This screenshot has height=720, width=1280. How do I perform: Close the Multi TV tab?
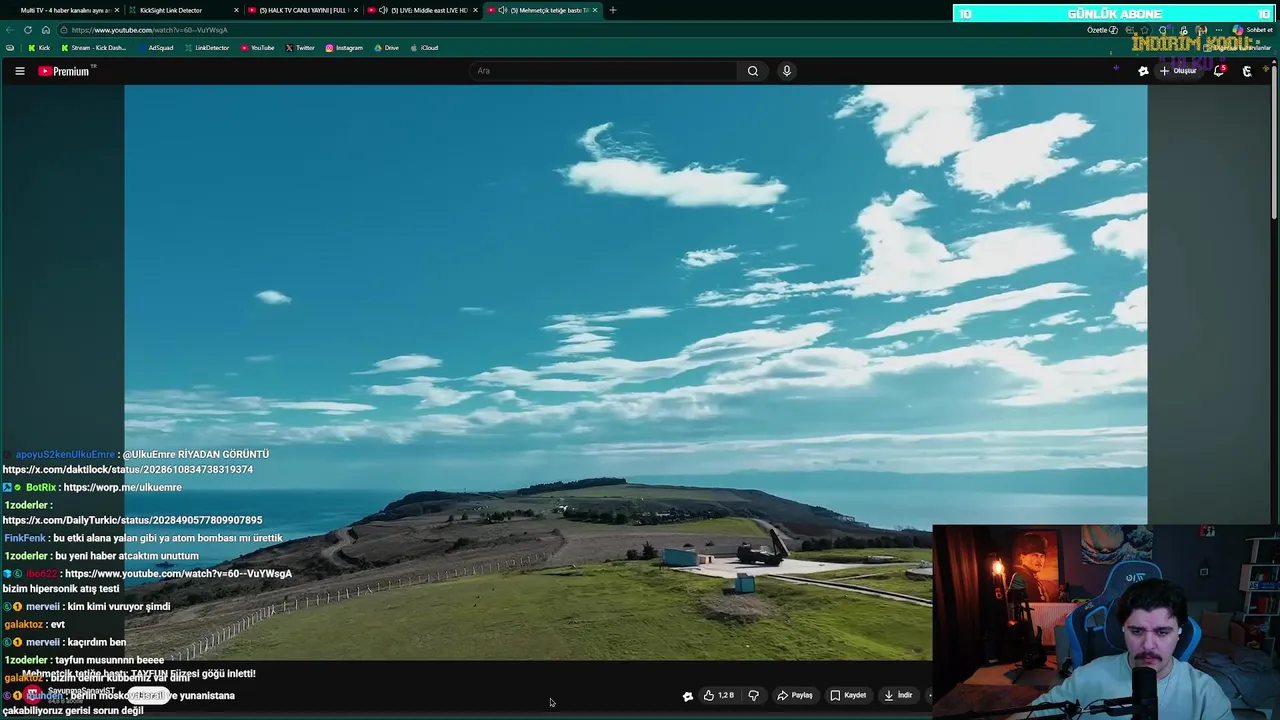[117, 10]
